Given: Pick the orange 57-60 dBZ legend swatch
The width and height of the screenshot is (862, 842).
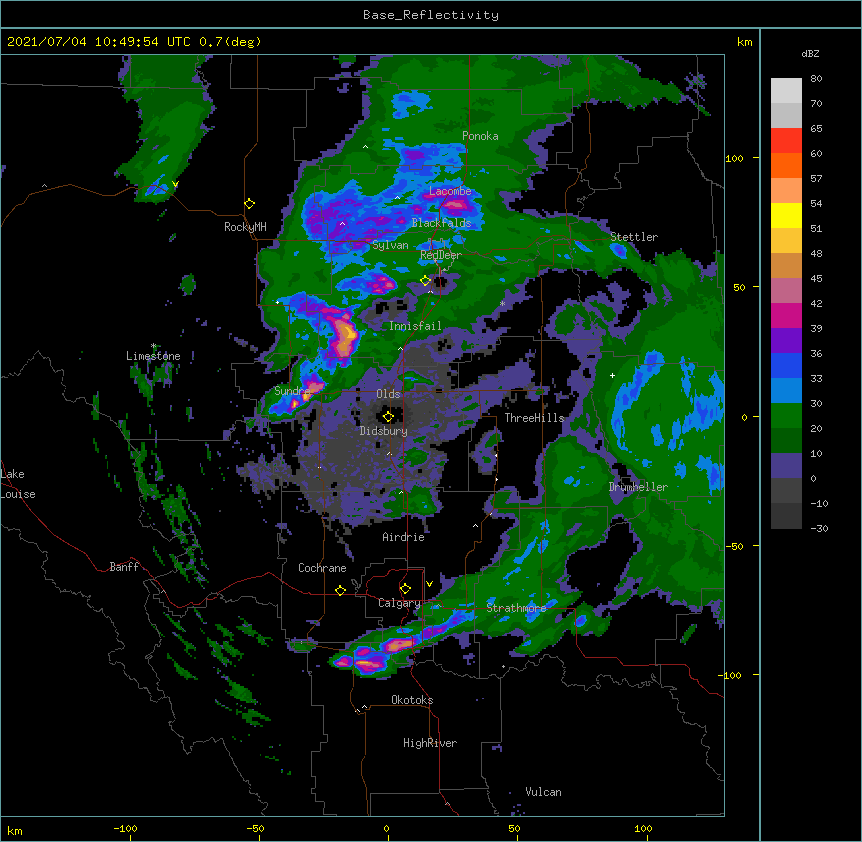Looking at the screenshot, I should point(786,165).
